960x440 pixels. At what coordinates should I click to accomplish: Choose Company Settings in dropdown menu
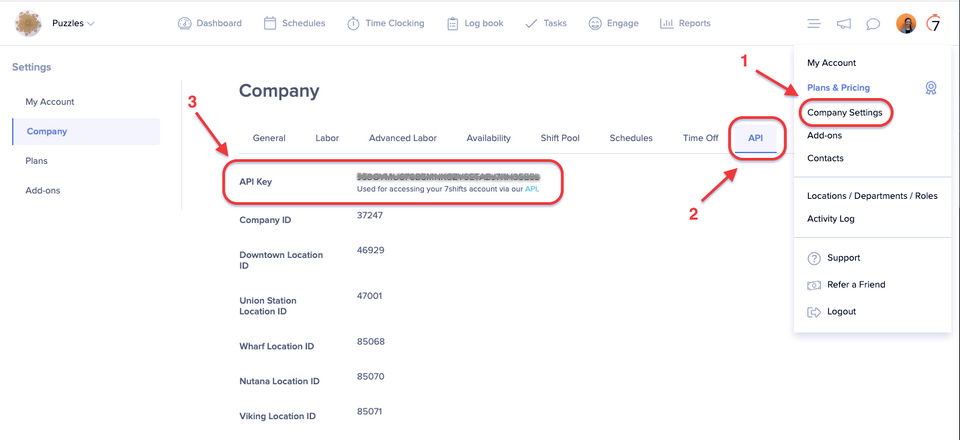click(844, 113)
